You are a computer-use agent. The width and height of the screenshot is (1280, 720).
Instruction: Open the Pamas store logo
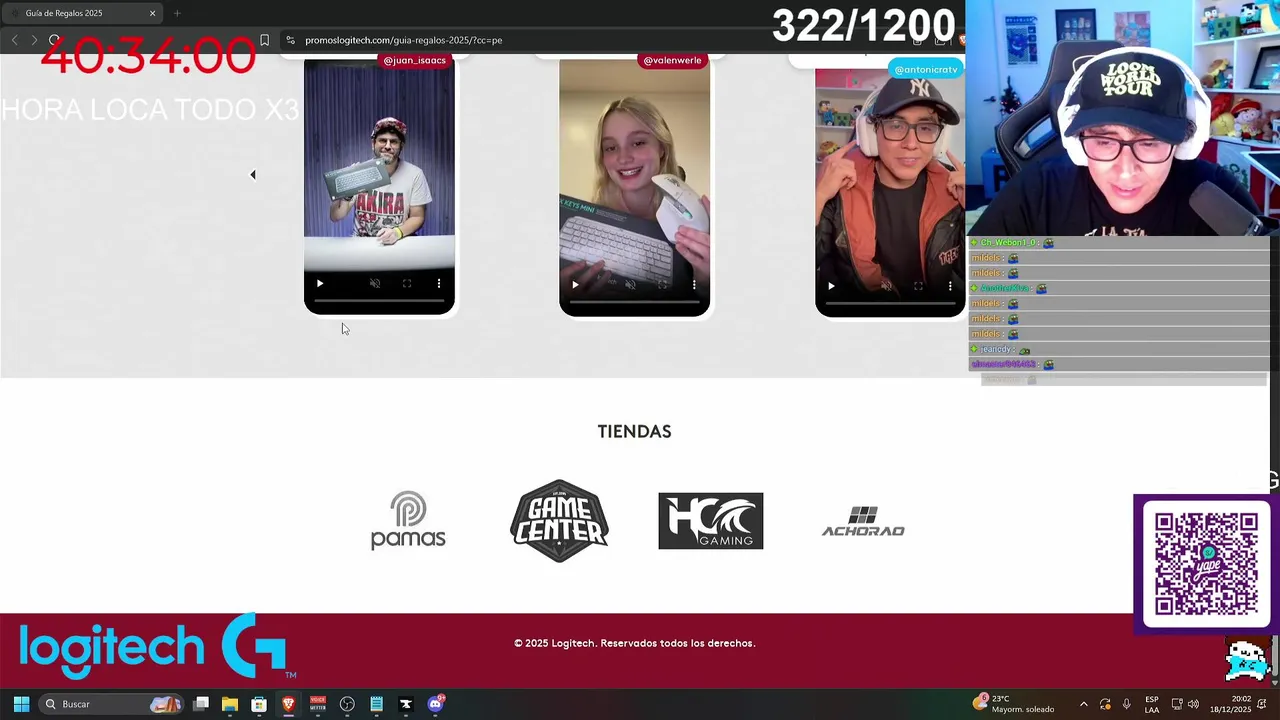coord(408,520)
